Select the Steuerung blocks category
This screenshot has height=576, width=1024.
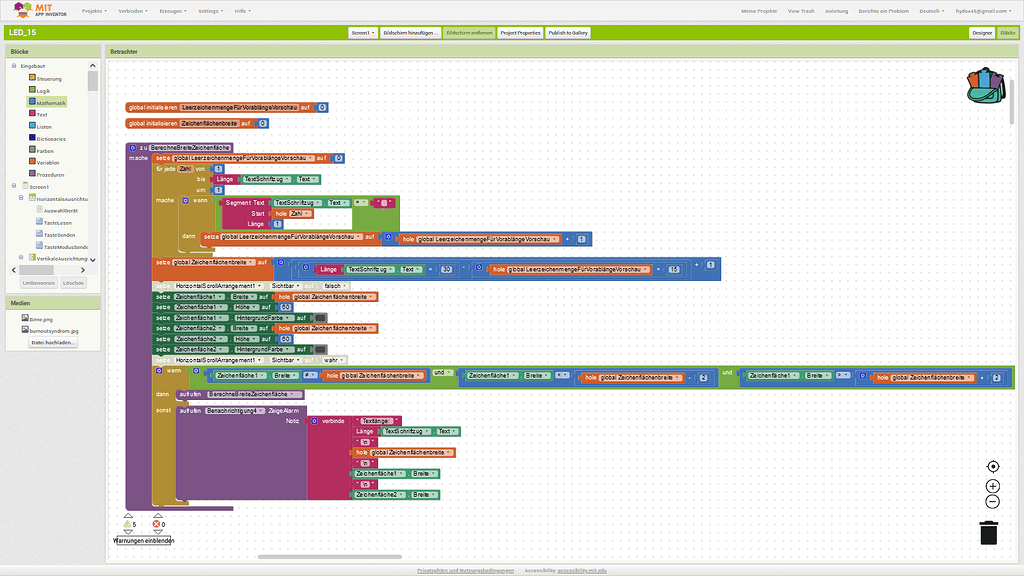click(48, 78)
